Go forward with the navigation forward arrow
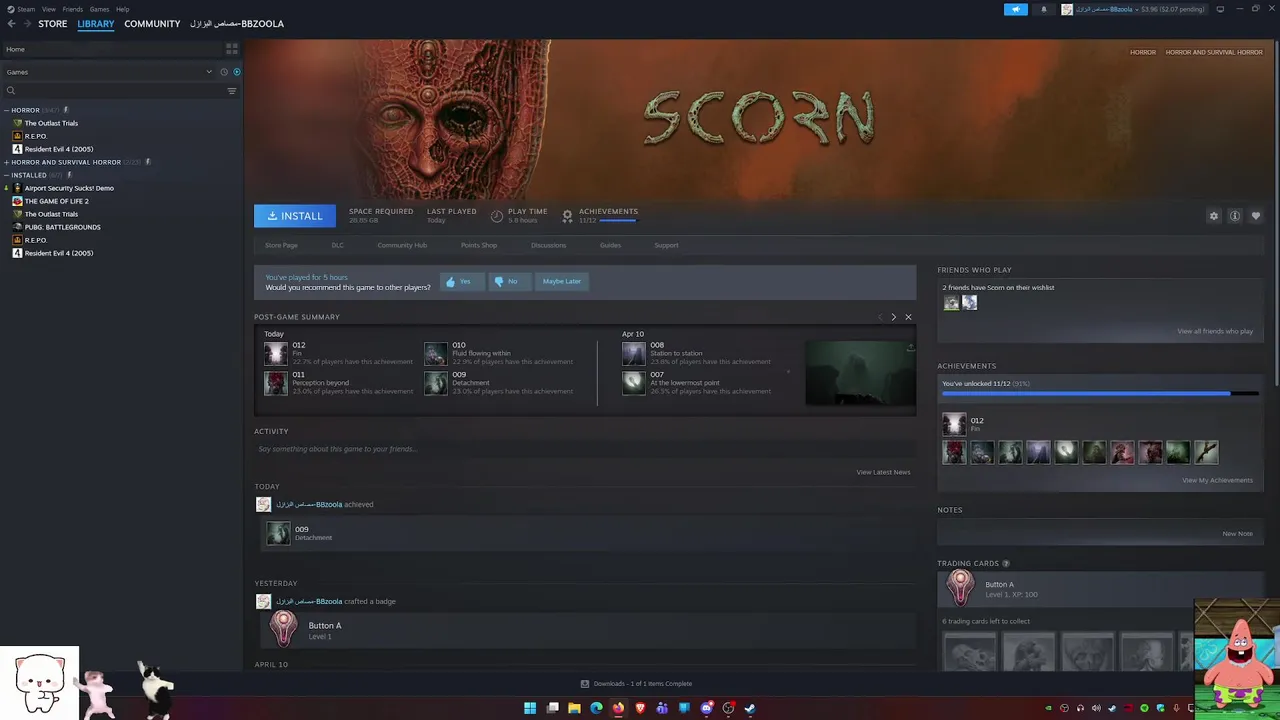This screenshot has height=720, width=1280. (27, 24)
